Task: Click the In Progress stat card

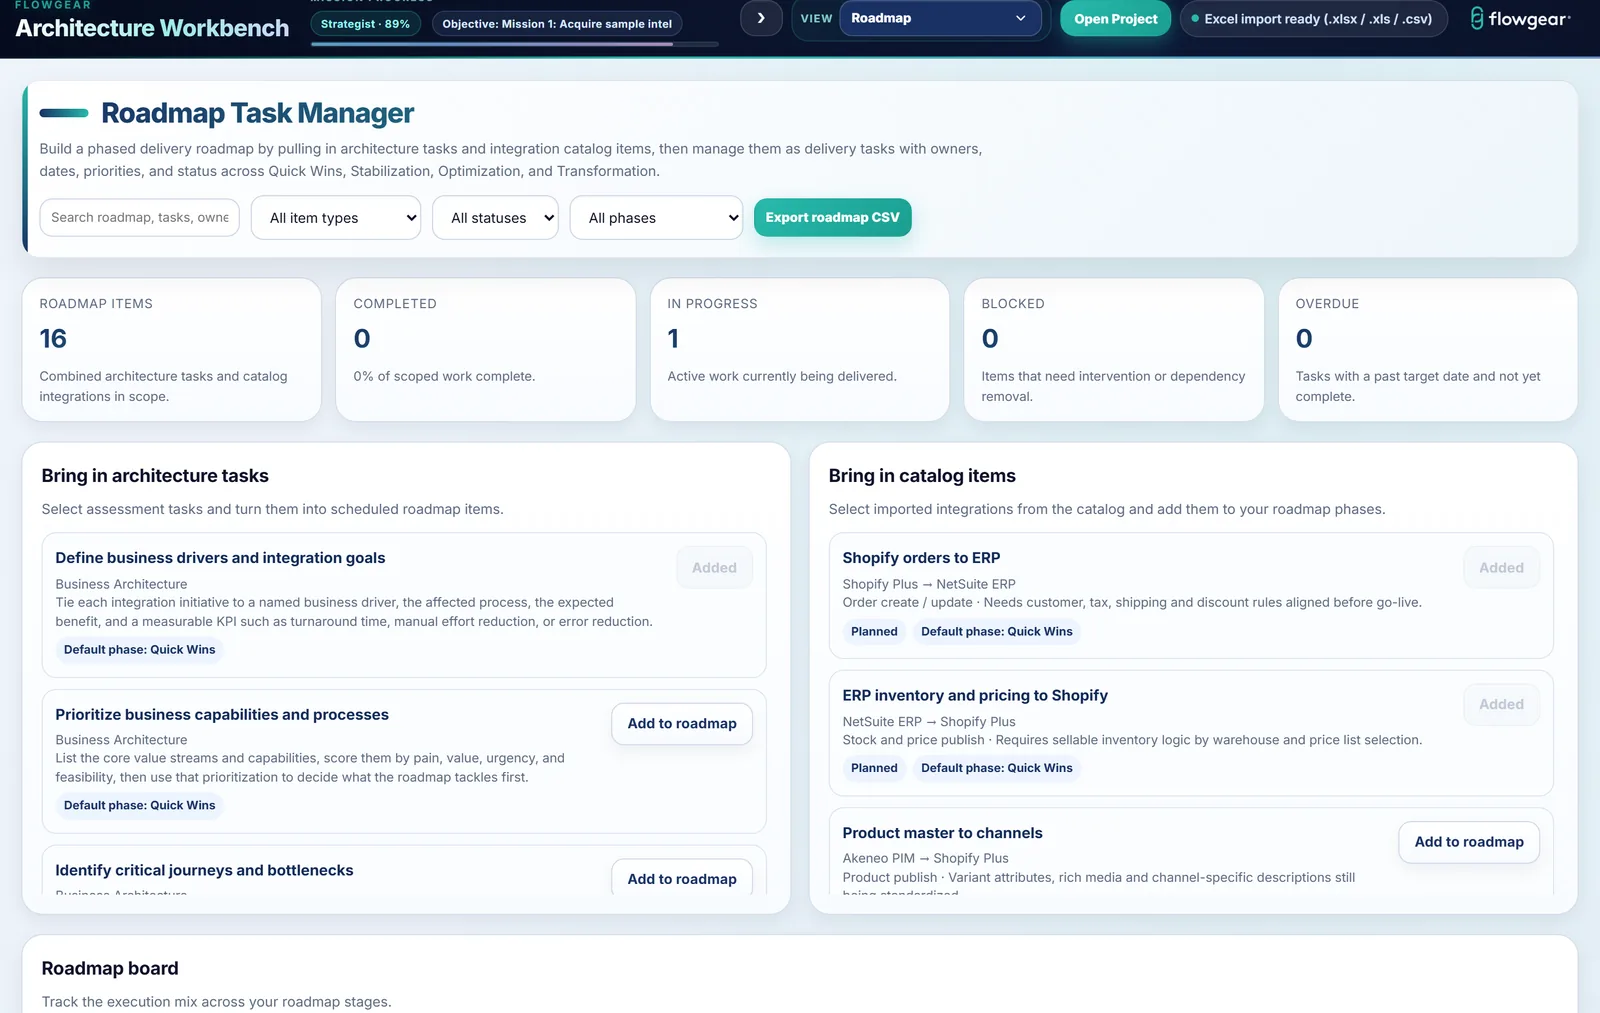Action: pos(800,349)
